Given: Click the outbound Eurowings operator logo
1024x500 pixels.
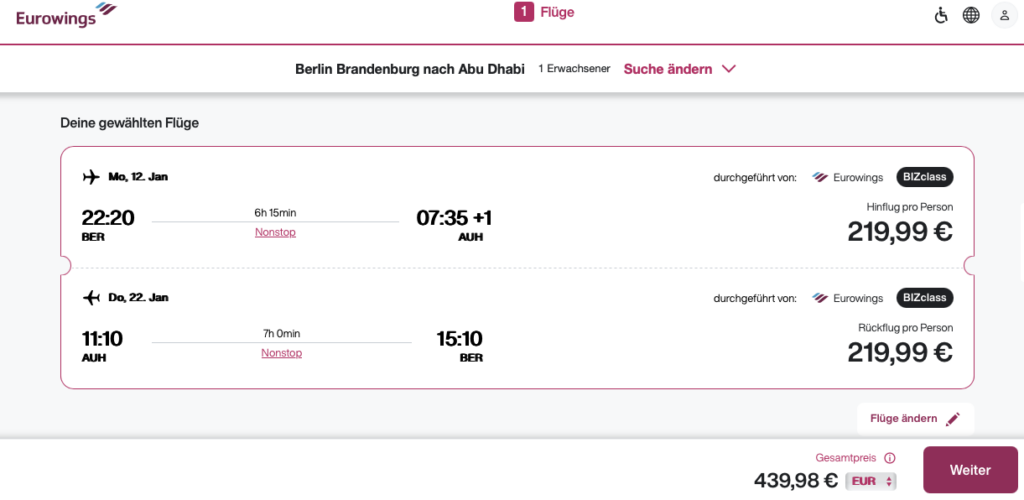Looking at the screenshot, I should pyautogui.click(x=848, y=177).
